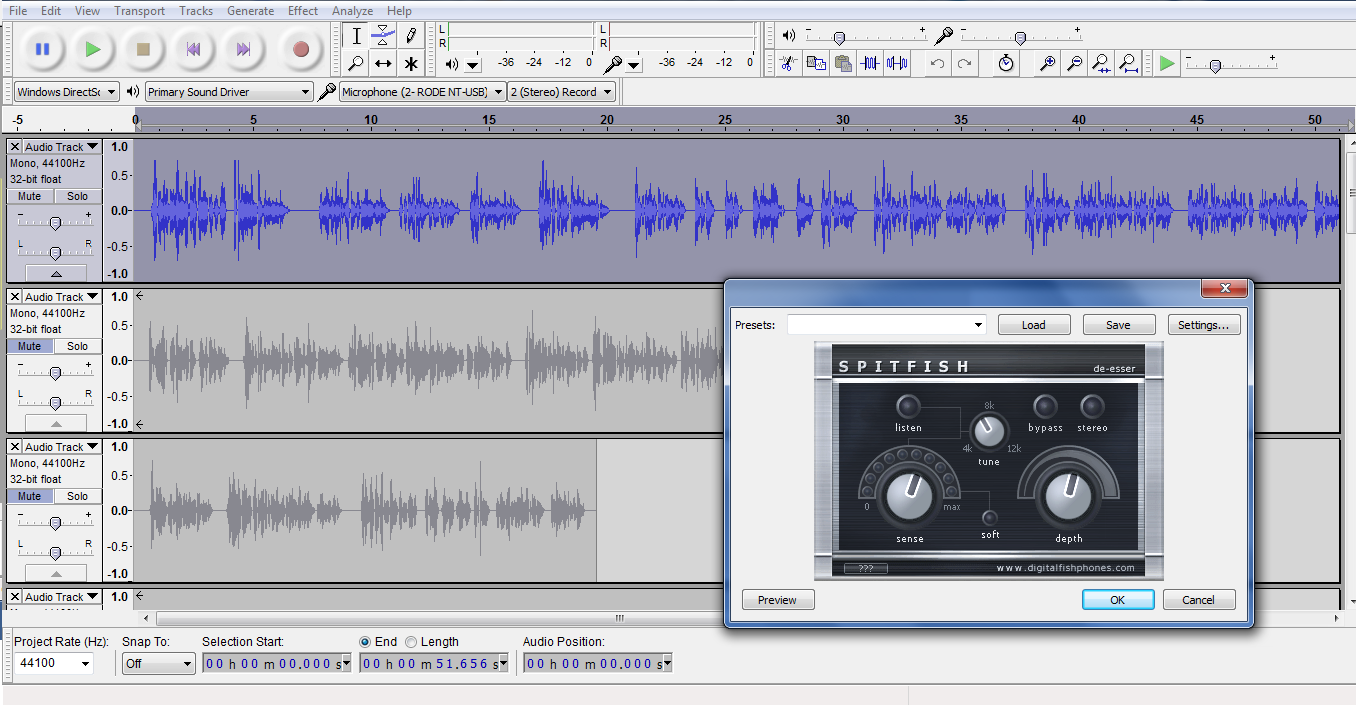1357x706 pixels.
Task: Click OK to apply the de-esser
Action: pyautogui.click(x=1118, y=600)
